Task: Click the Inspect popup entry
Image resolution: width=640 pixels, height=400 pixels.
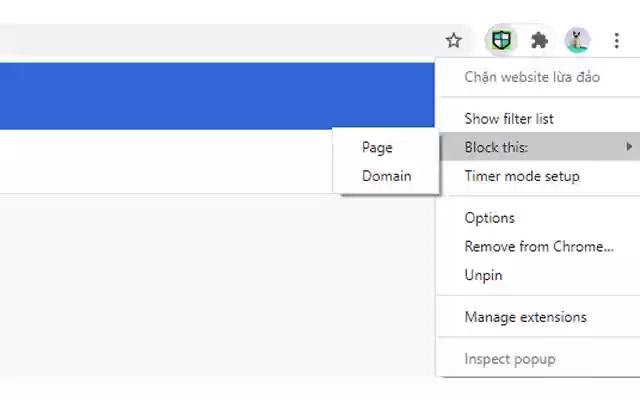Action: pyautogui.click(x=510, y=359)
